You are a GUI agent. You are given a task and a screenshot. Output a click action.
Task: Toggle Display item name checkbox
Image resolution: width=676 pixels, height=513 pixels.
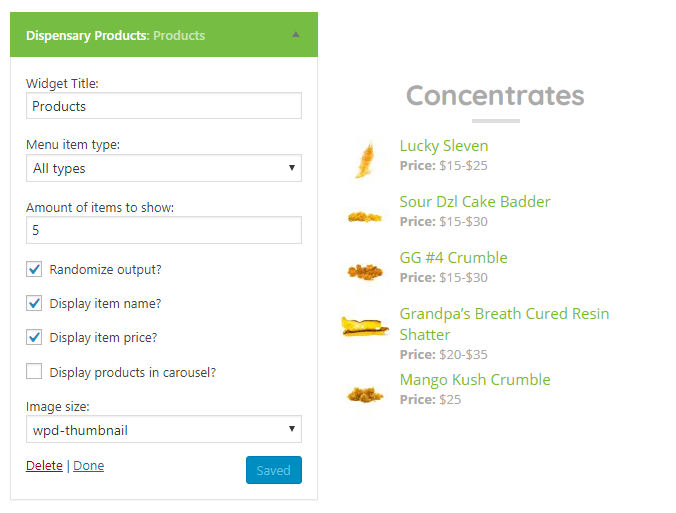pos(34,303)
